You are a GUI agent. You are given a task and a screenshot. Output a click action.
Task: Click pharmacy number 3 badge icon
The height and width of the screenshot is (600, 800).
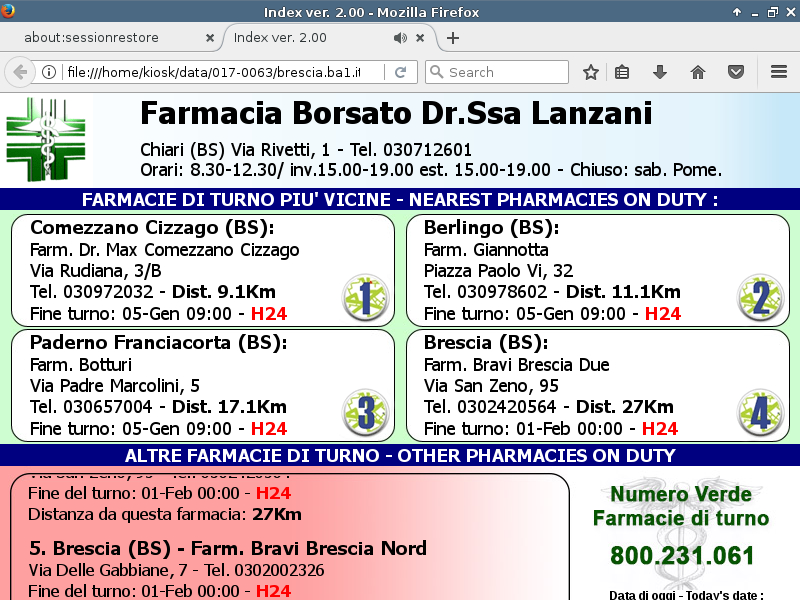click(364, 412)
